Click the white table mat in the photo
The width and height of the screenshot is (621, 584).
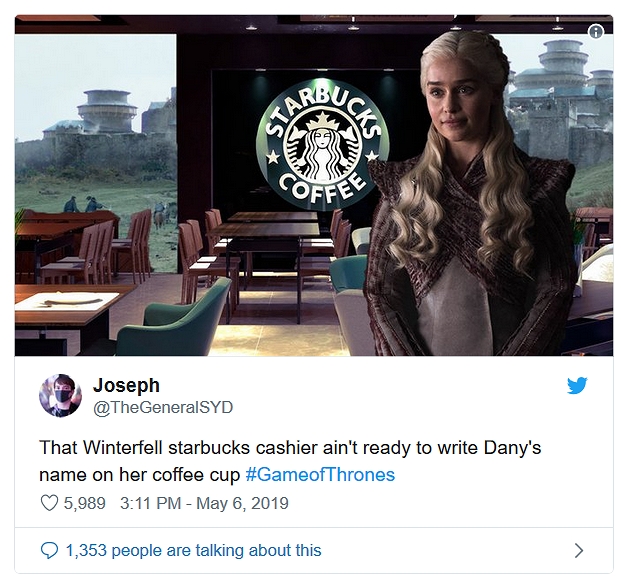point(67,301)
